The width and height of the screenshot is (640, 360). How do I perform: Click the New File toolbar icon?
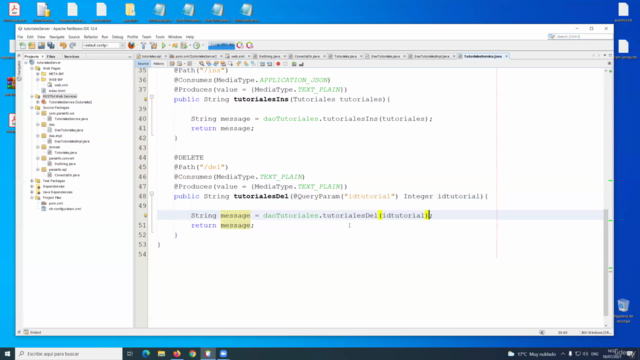(x=22, y=45)
